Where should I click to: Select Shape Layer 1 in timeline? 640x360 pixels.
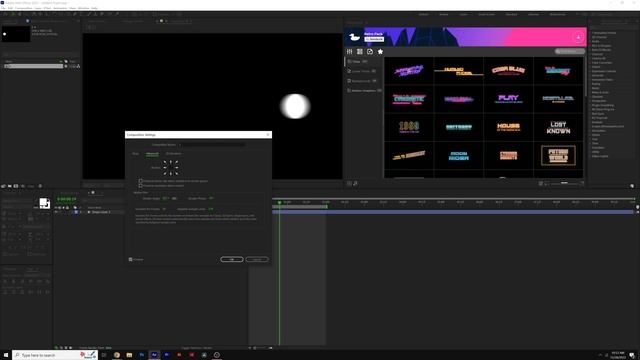(101, 212)
